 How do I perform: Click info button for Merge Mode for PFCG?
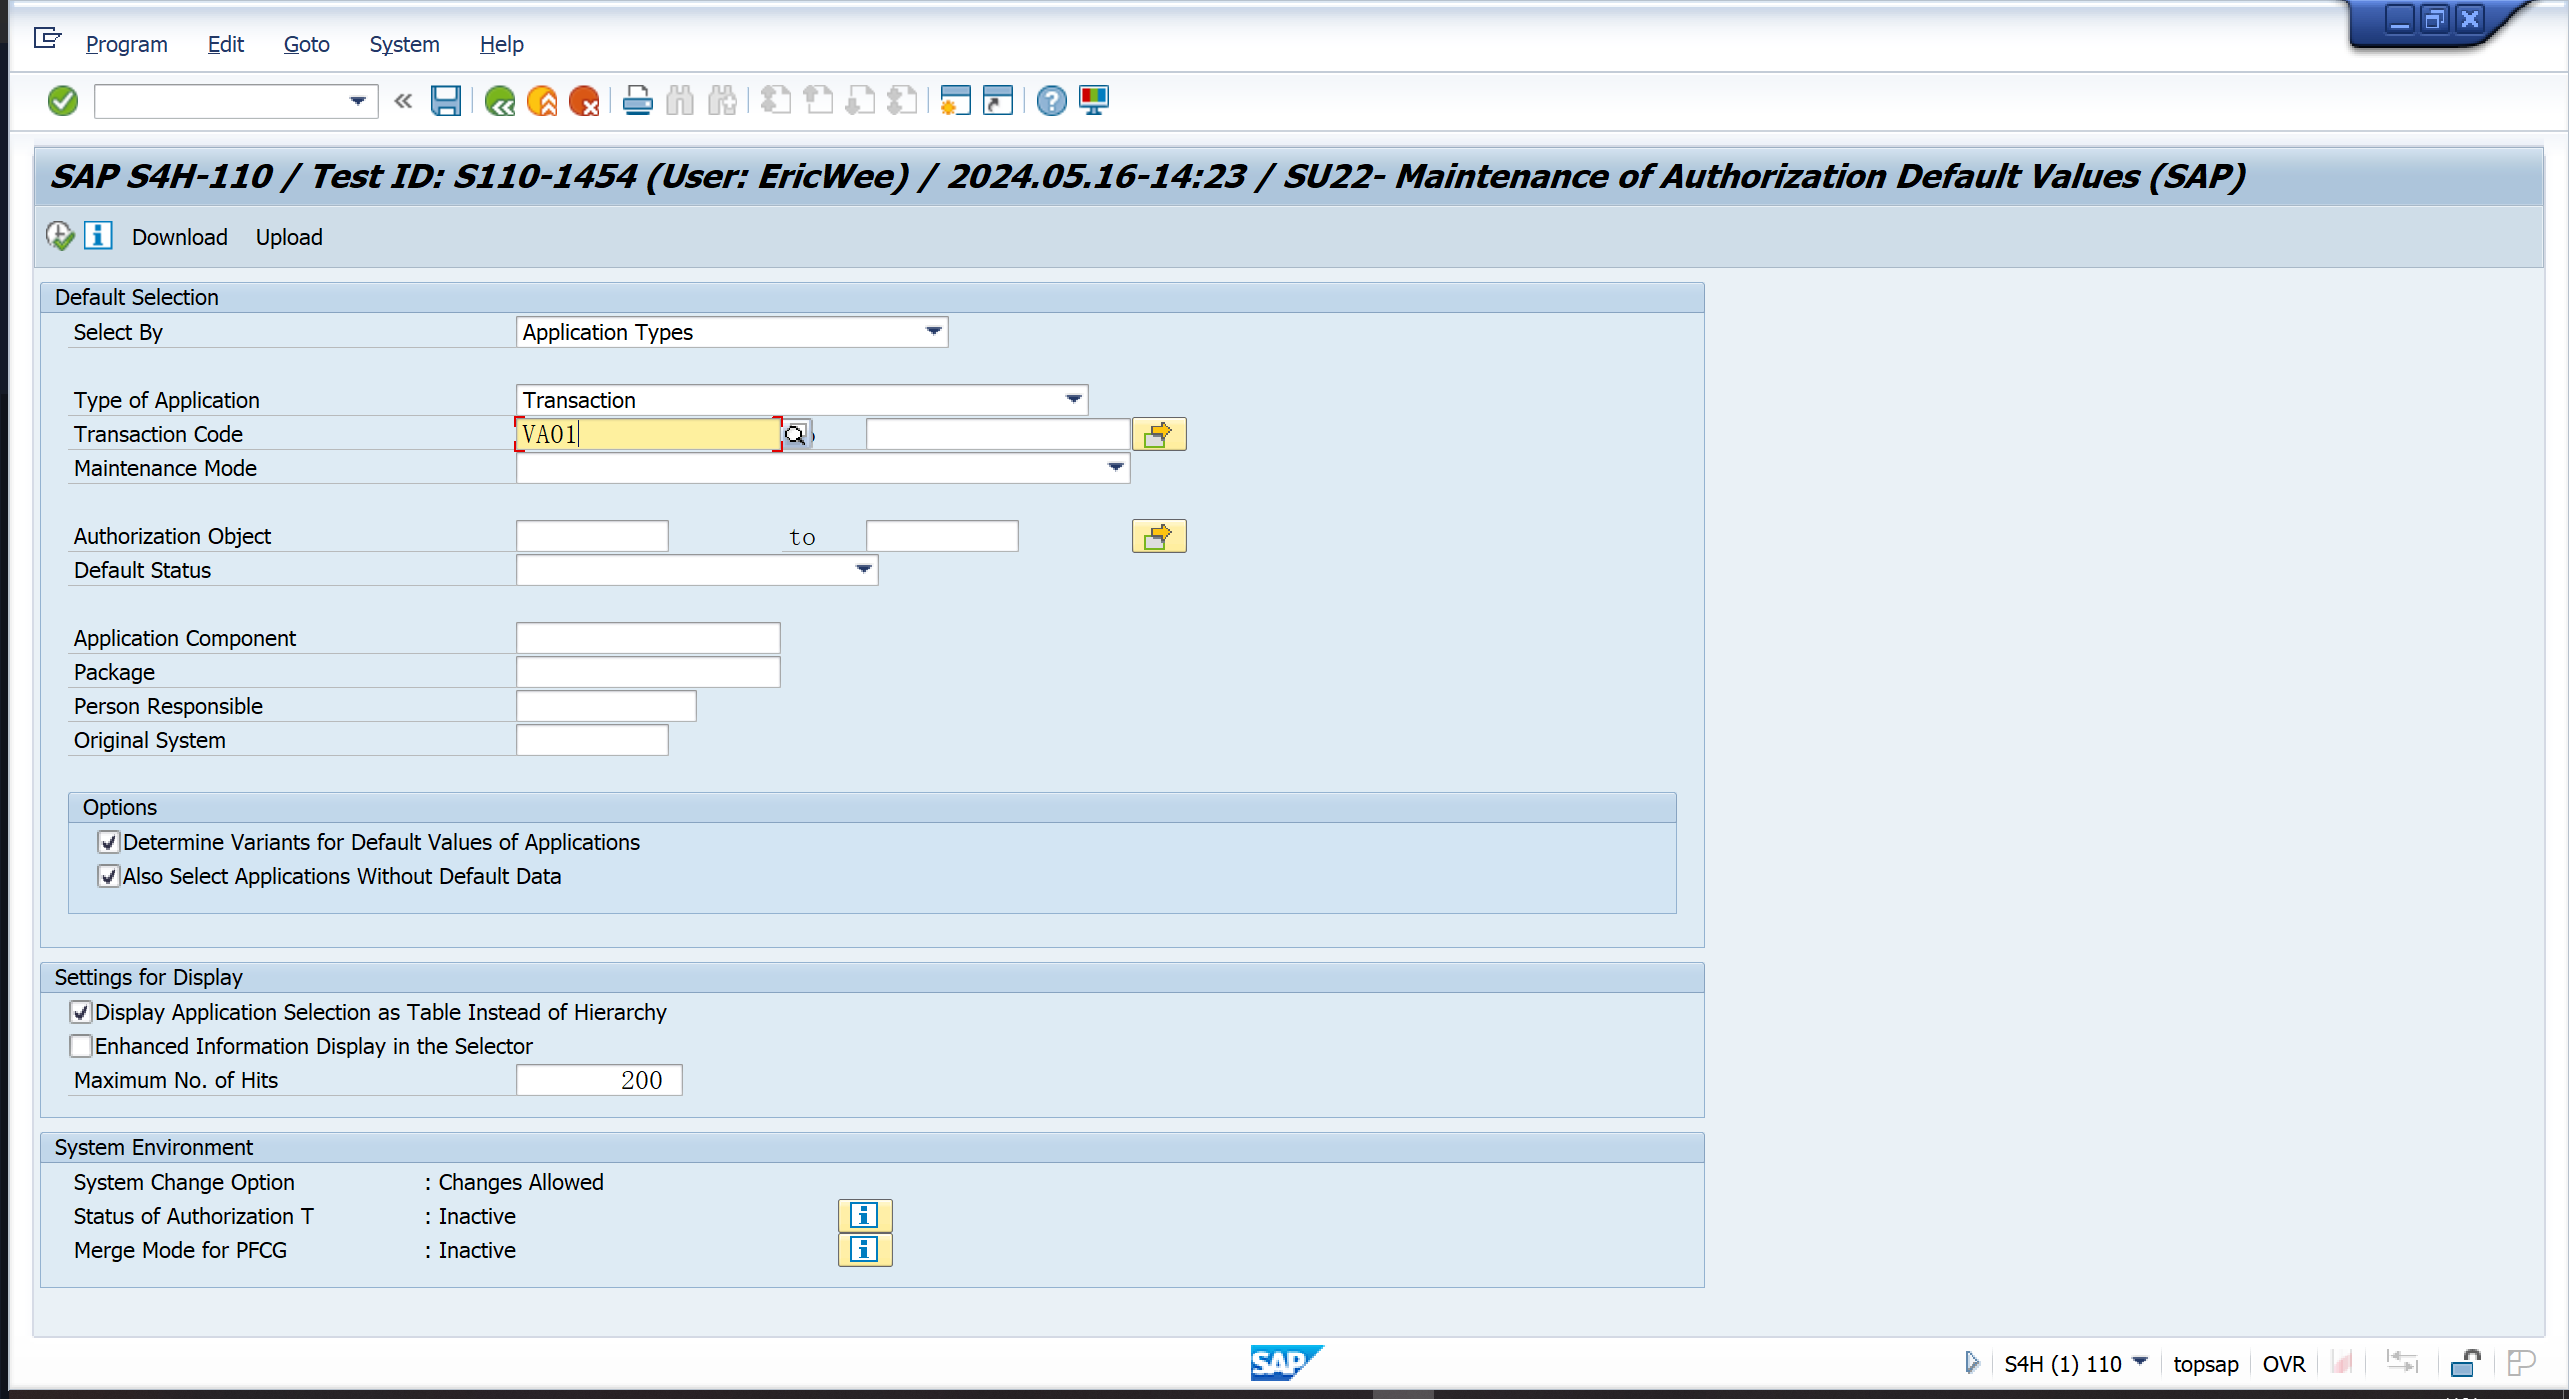coord(864,1250)
